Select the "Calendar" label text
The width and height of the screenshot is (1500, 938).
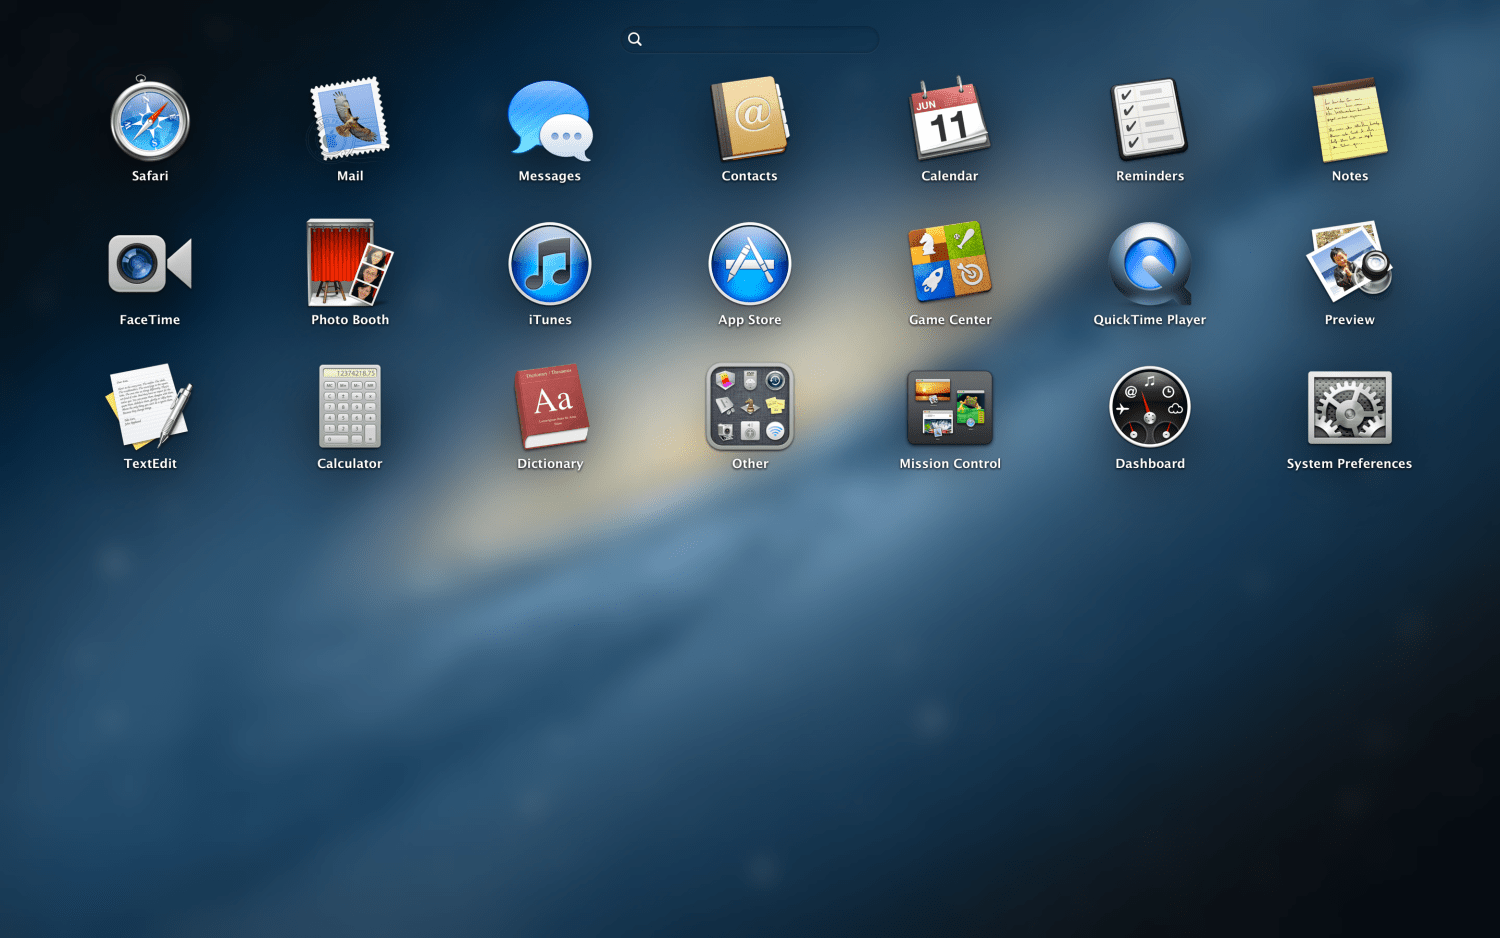tap(950, 176)
